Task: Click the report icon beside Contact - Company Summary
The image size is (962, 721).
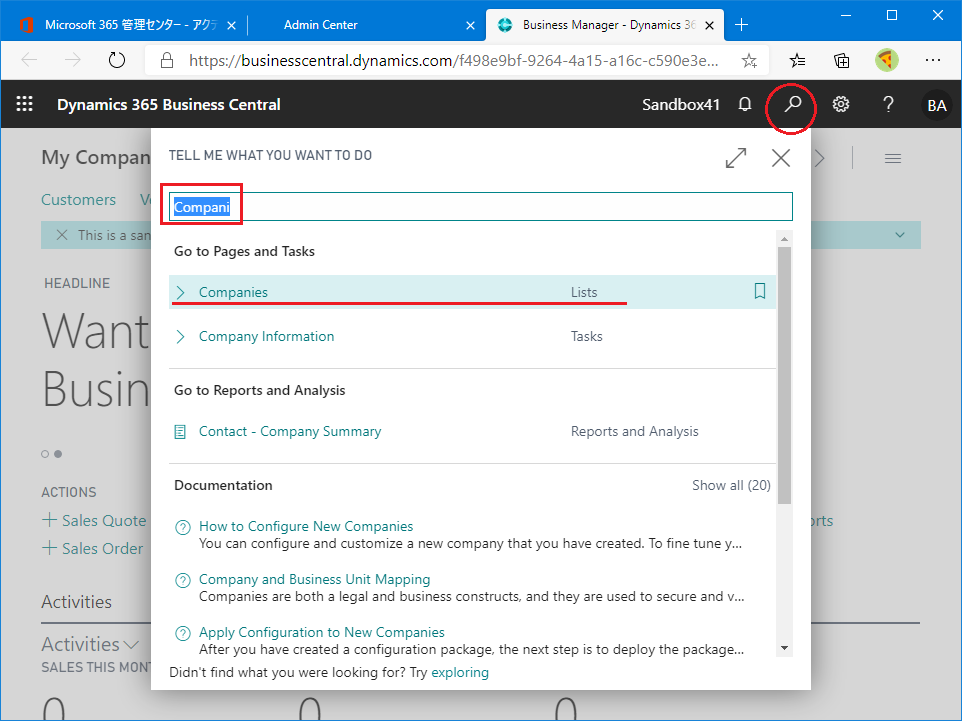Action: point(180,432)
